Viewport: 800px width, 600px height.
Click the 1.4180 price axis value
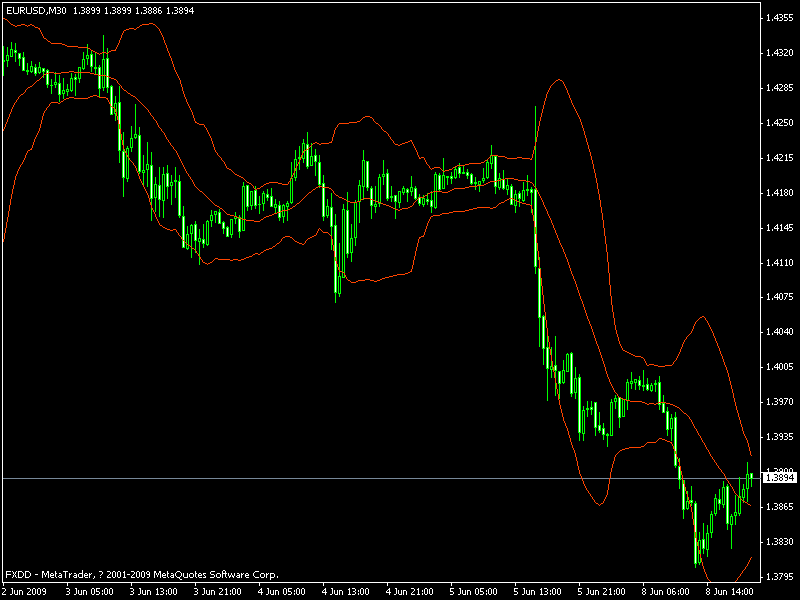coord(780,193)
